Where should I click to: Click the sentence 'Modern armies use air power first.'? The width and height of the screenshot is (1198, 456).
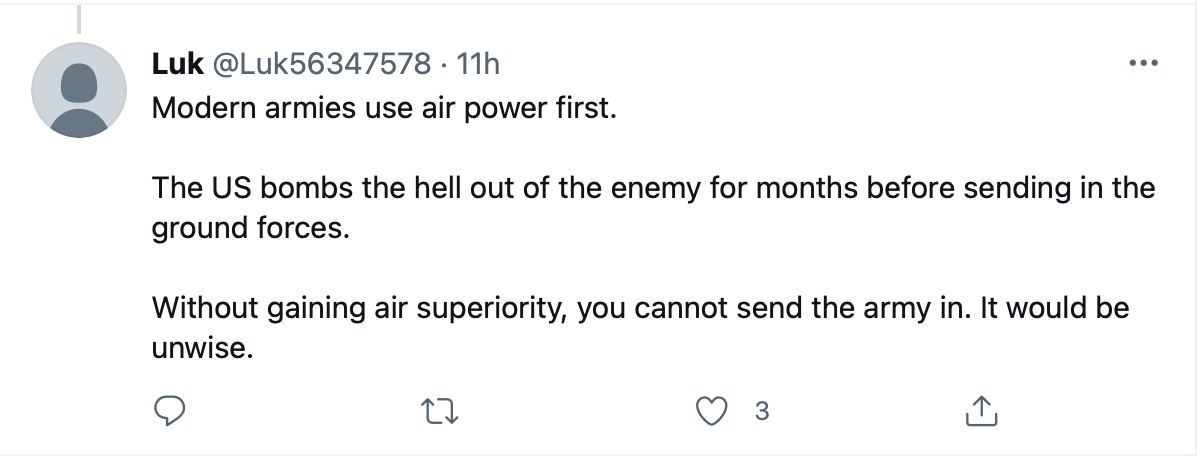click(385, 106)
